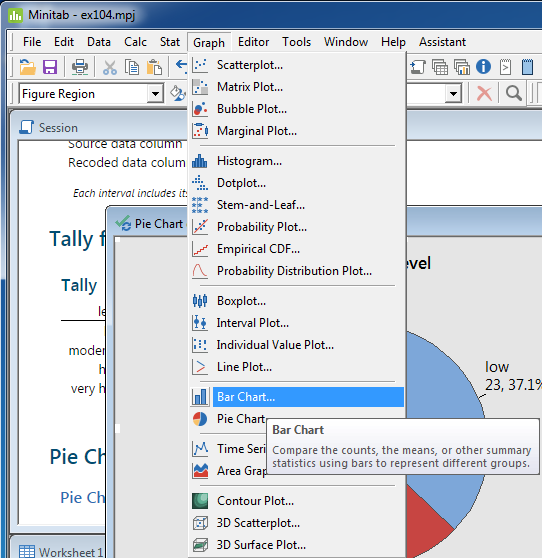Click the Open Project folder icon
The height and width of the screenshot is (558, 542).
pyautogui.click(x=27, y=67)
